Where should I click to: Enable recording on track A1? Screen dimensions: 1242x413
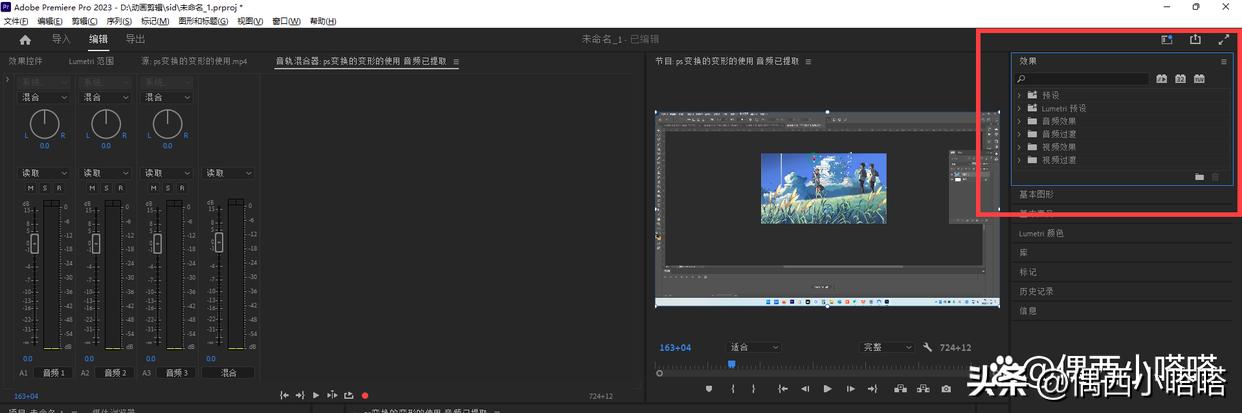tap(58, 188)
